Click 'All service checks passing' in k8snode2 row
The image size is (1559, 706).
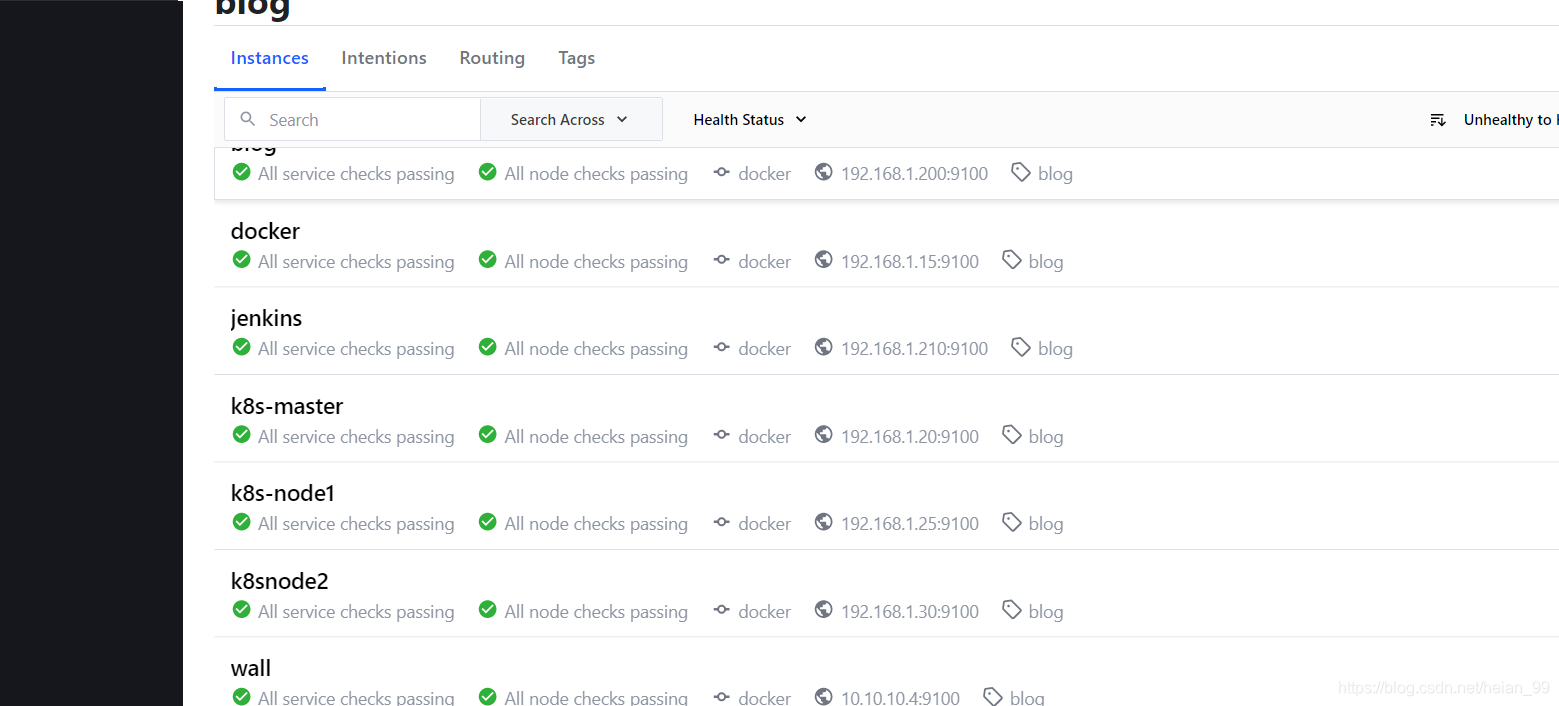[356, 612]
